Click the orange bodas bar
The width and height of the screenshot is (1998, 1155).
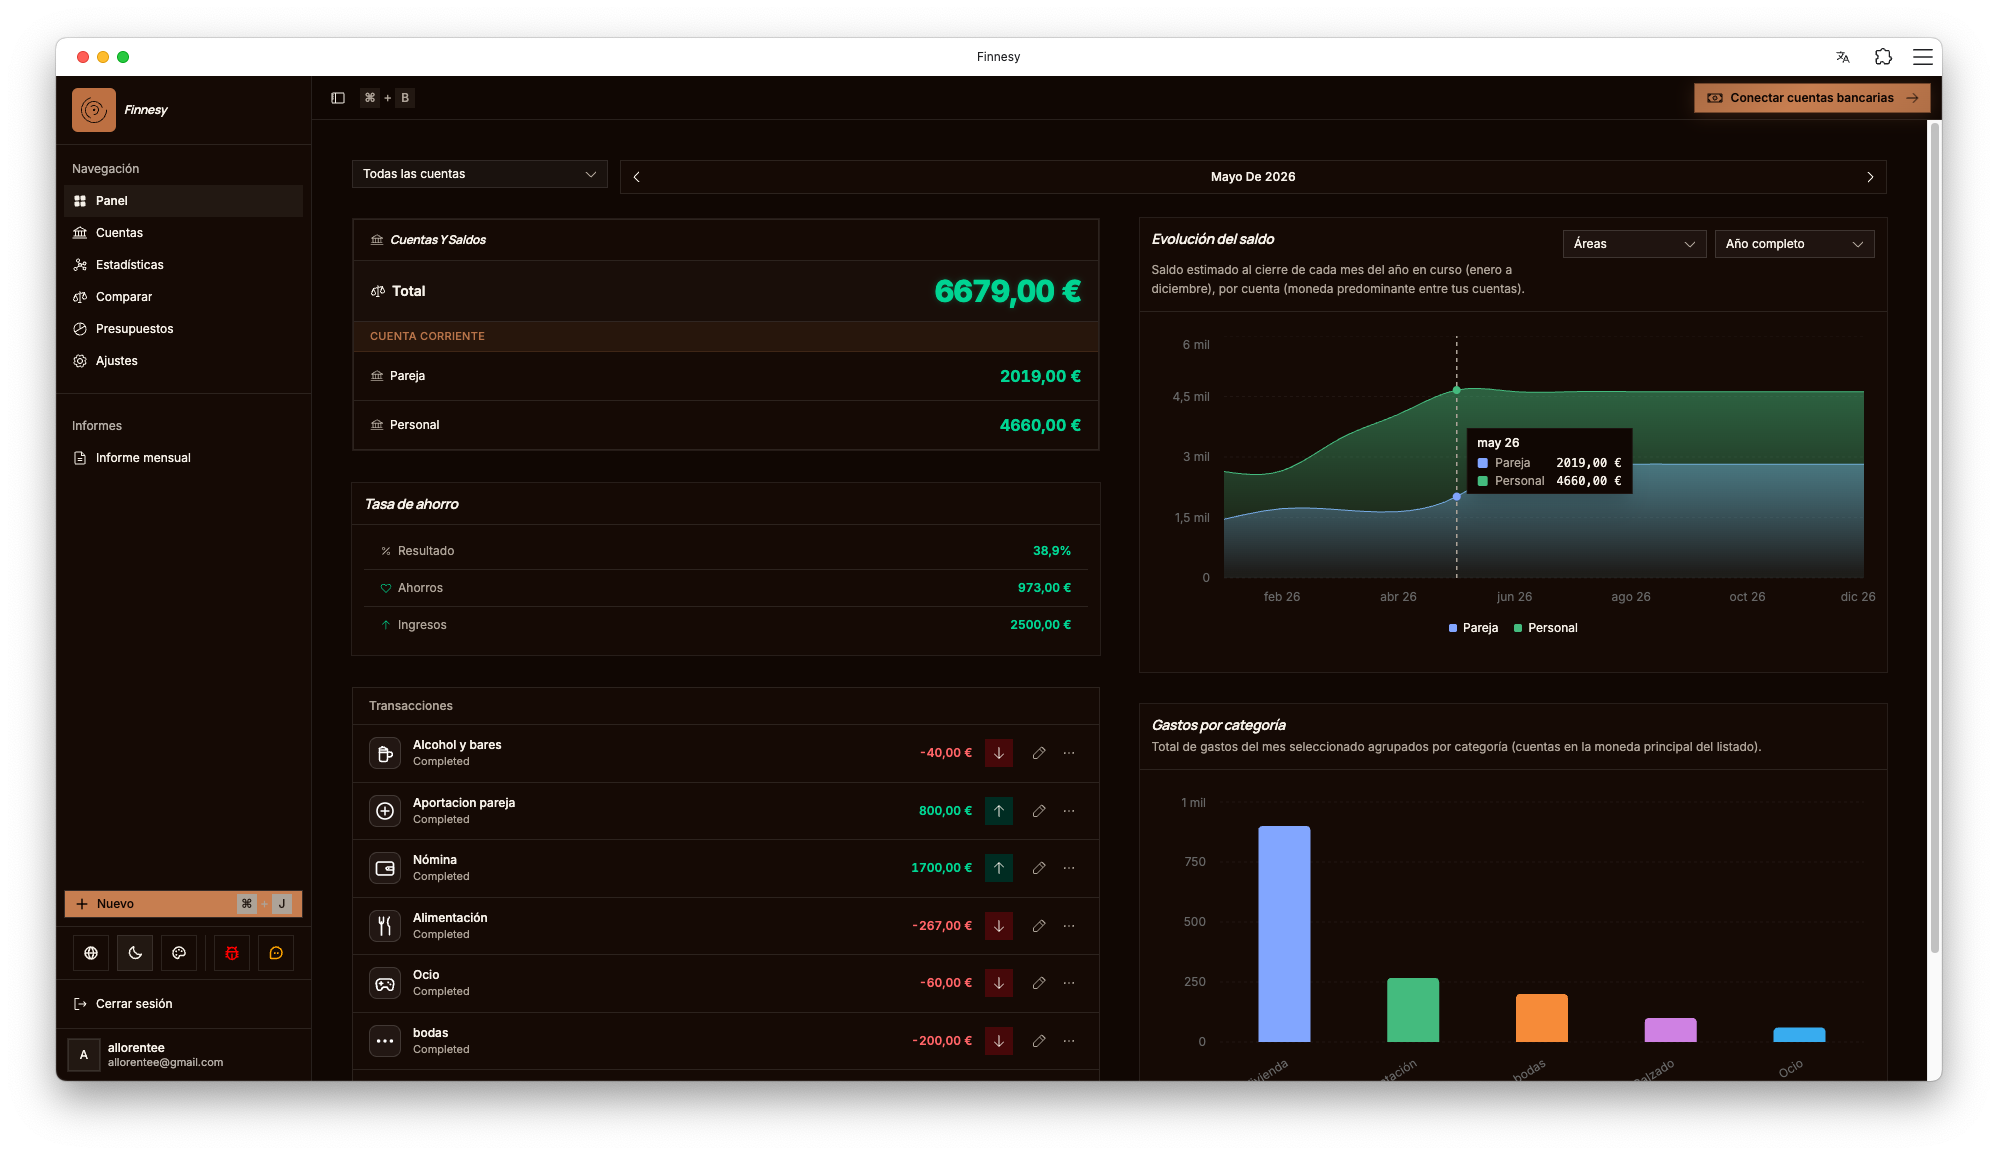pyautogui.click(x=1541, y=1018)
